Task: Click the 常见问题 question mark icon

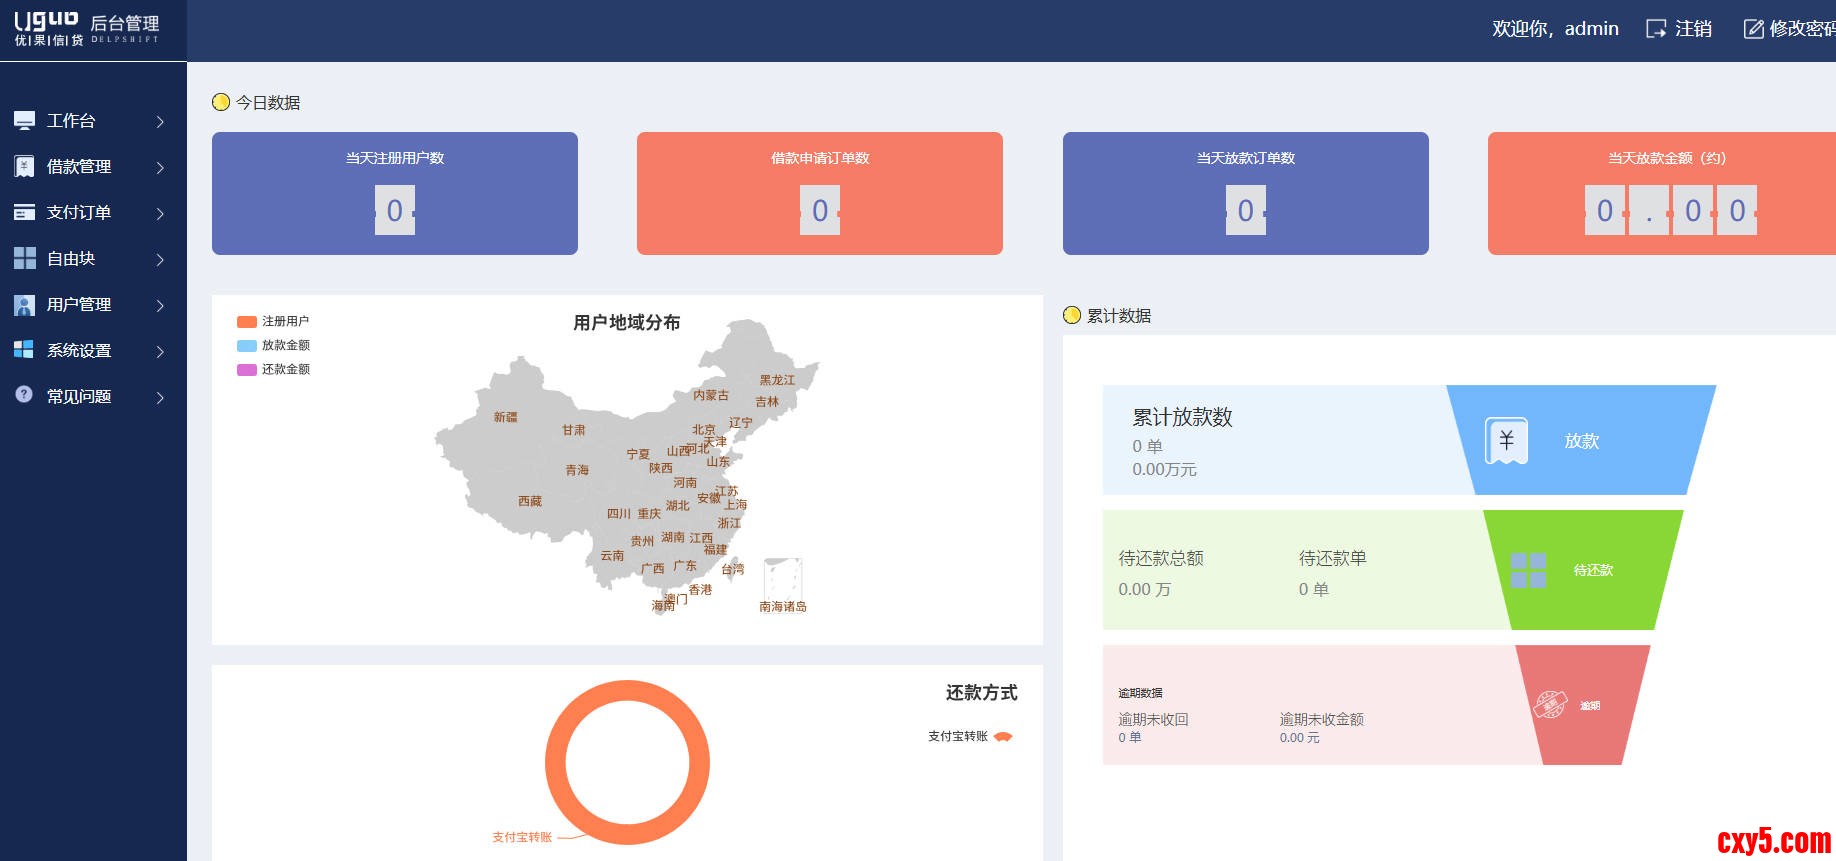Action: [24, 395]
